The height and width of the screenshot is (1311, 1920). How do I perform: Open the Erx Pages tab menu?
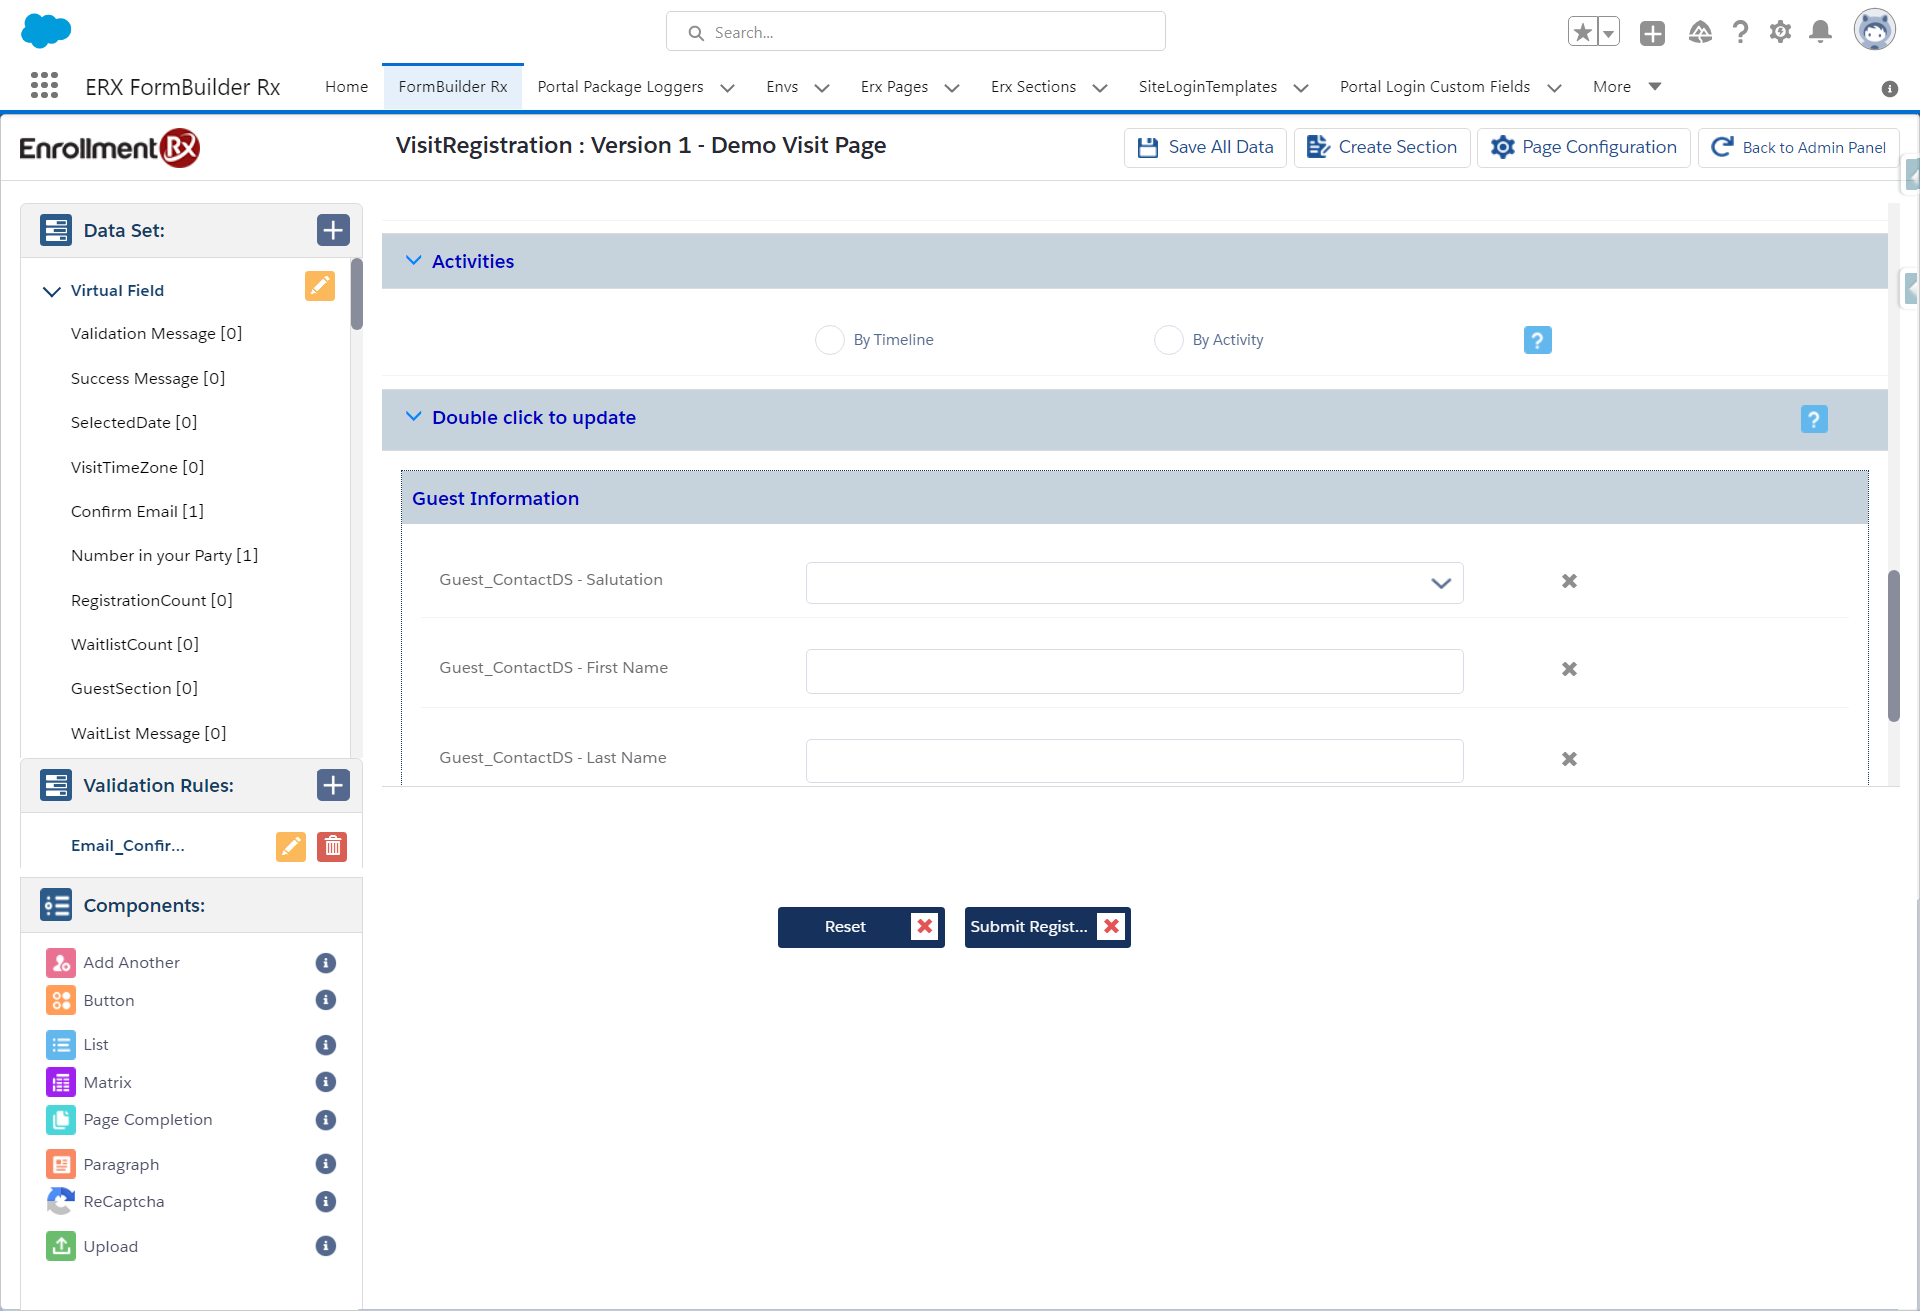pos(951,88)
